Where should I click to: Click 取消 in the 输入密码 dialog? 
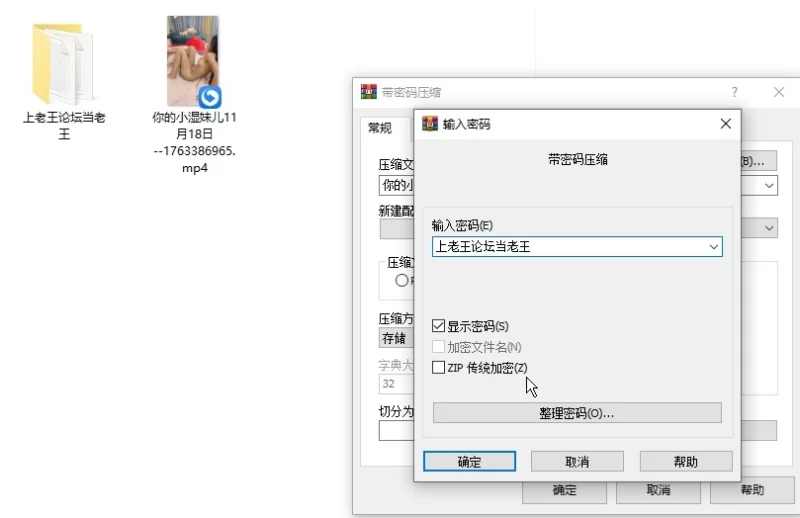click(x=577, y=461)
